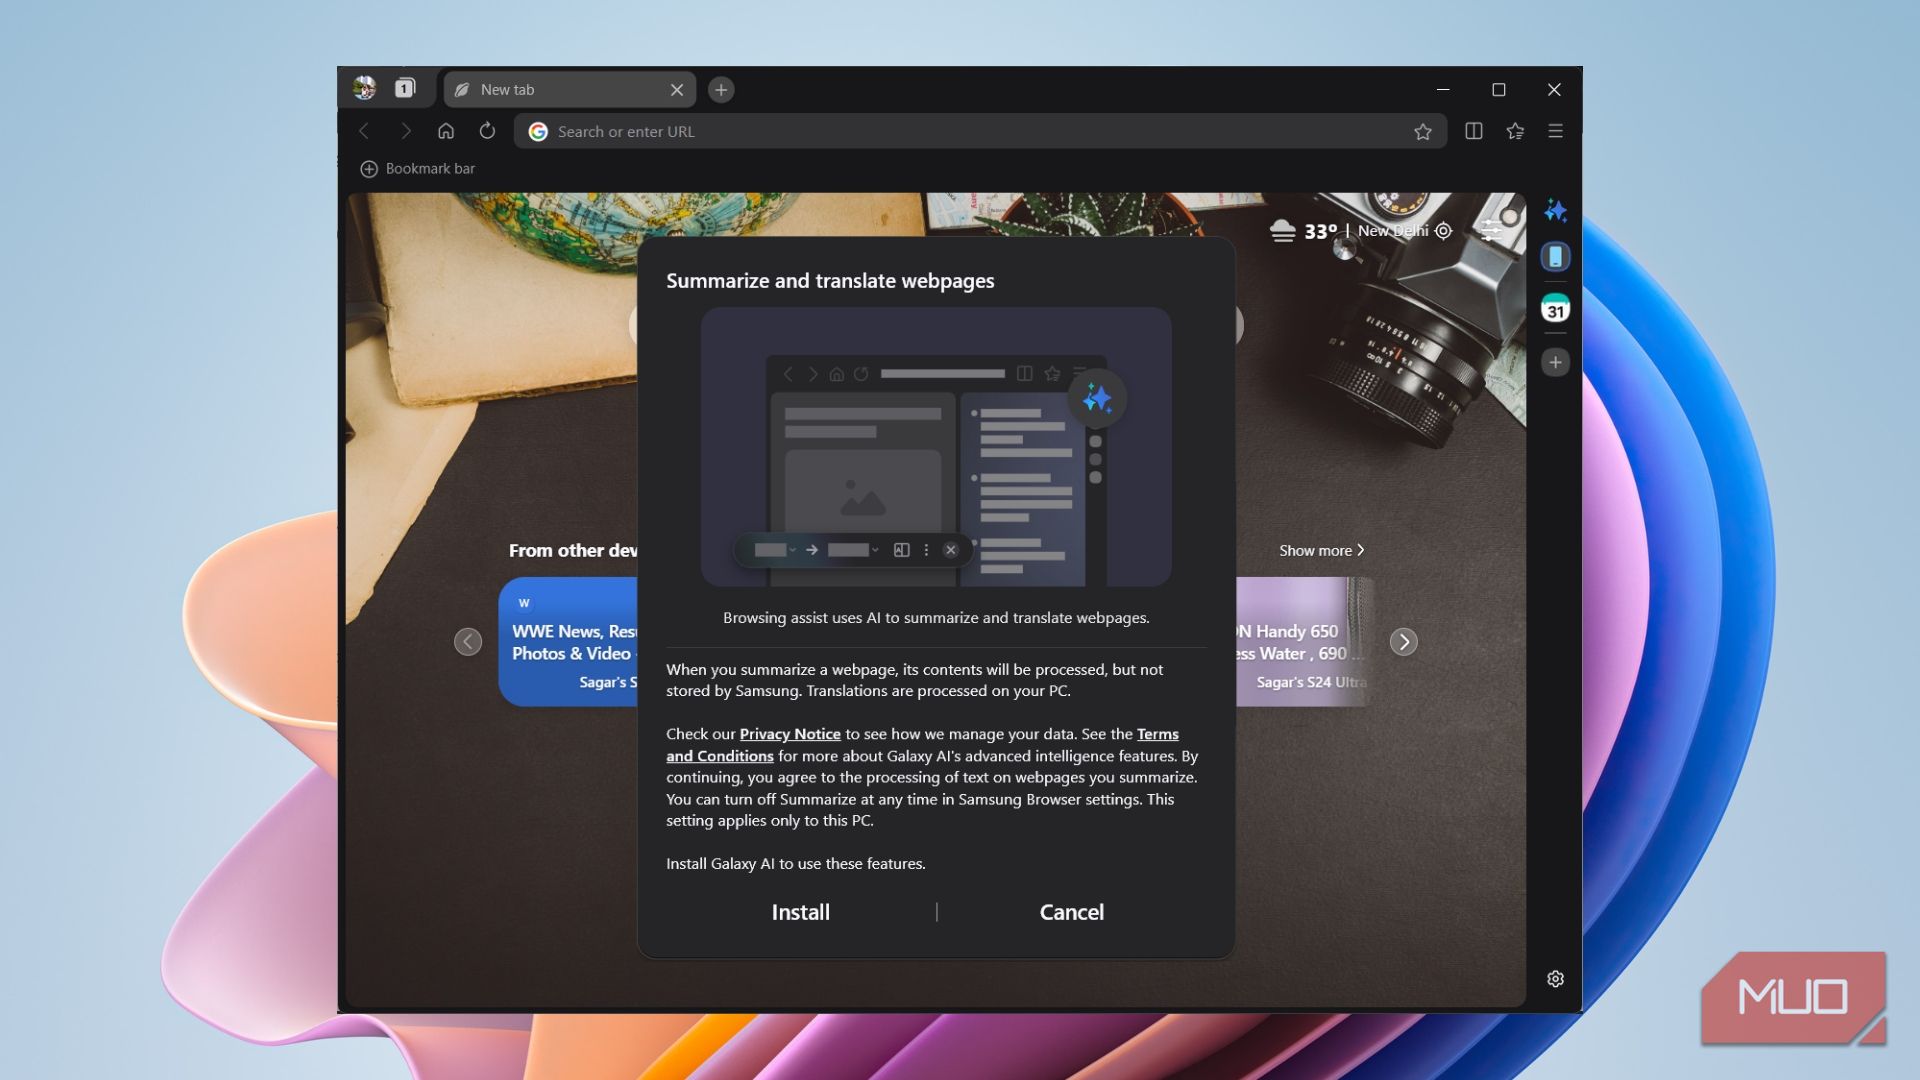Focus the Search or enter URL field
1920x1080 pixels.
[x=980, y=132]
